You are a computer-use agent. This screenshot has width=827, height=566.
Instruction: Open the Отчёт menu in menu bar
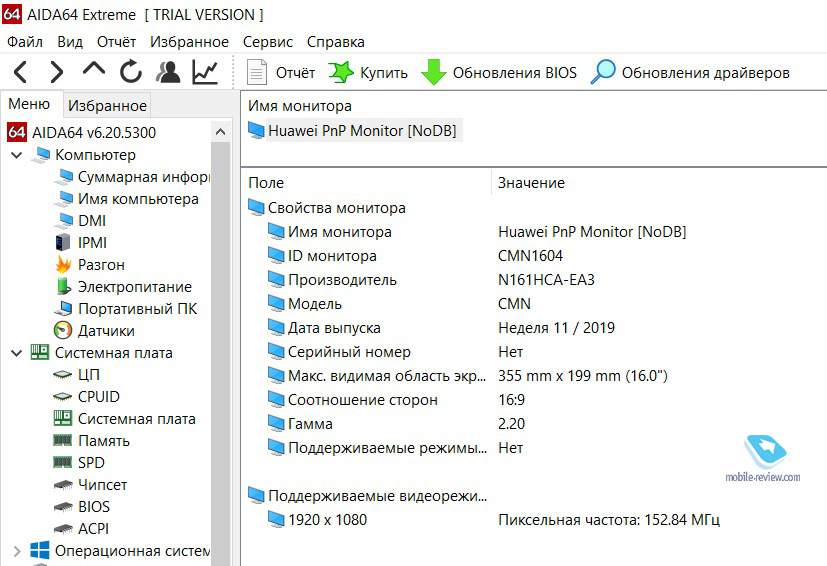116,42
